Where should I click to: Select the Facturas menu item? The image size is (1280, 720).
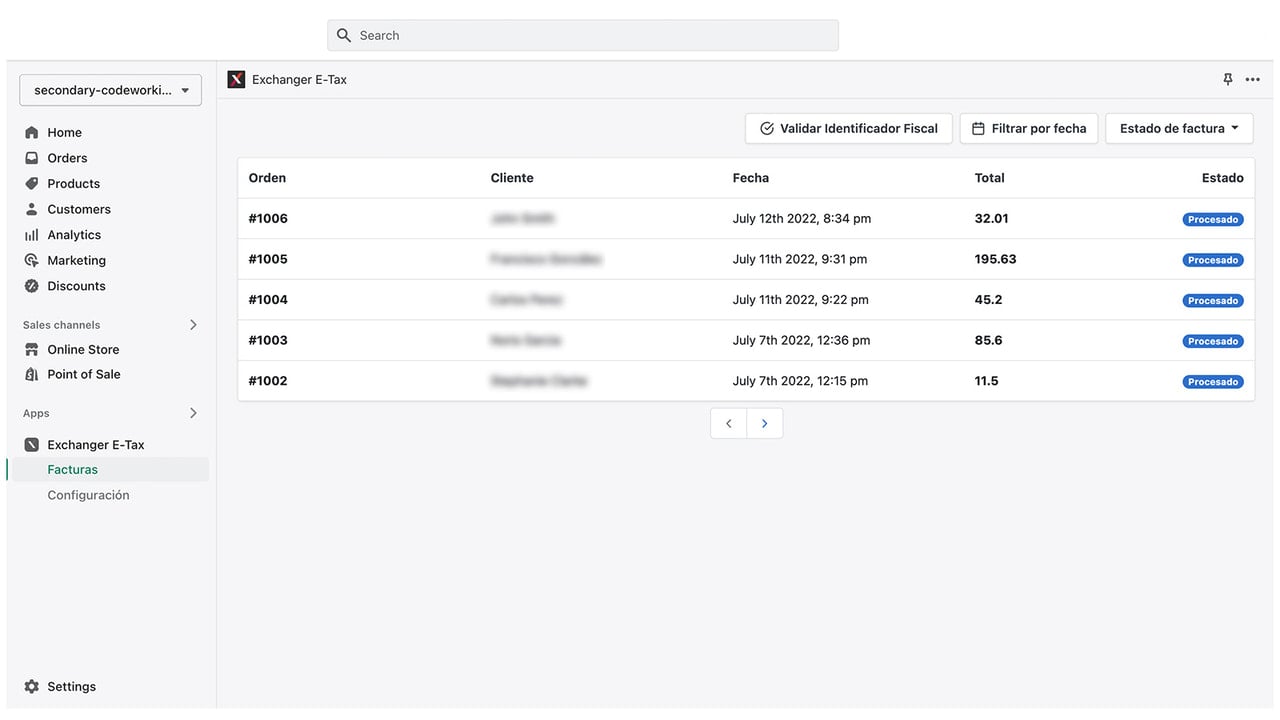click(x=108, y=469)
